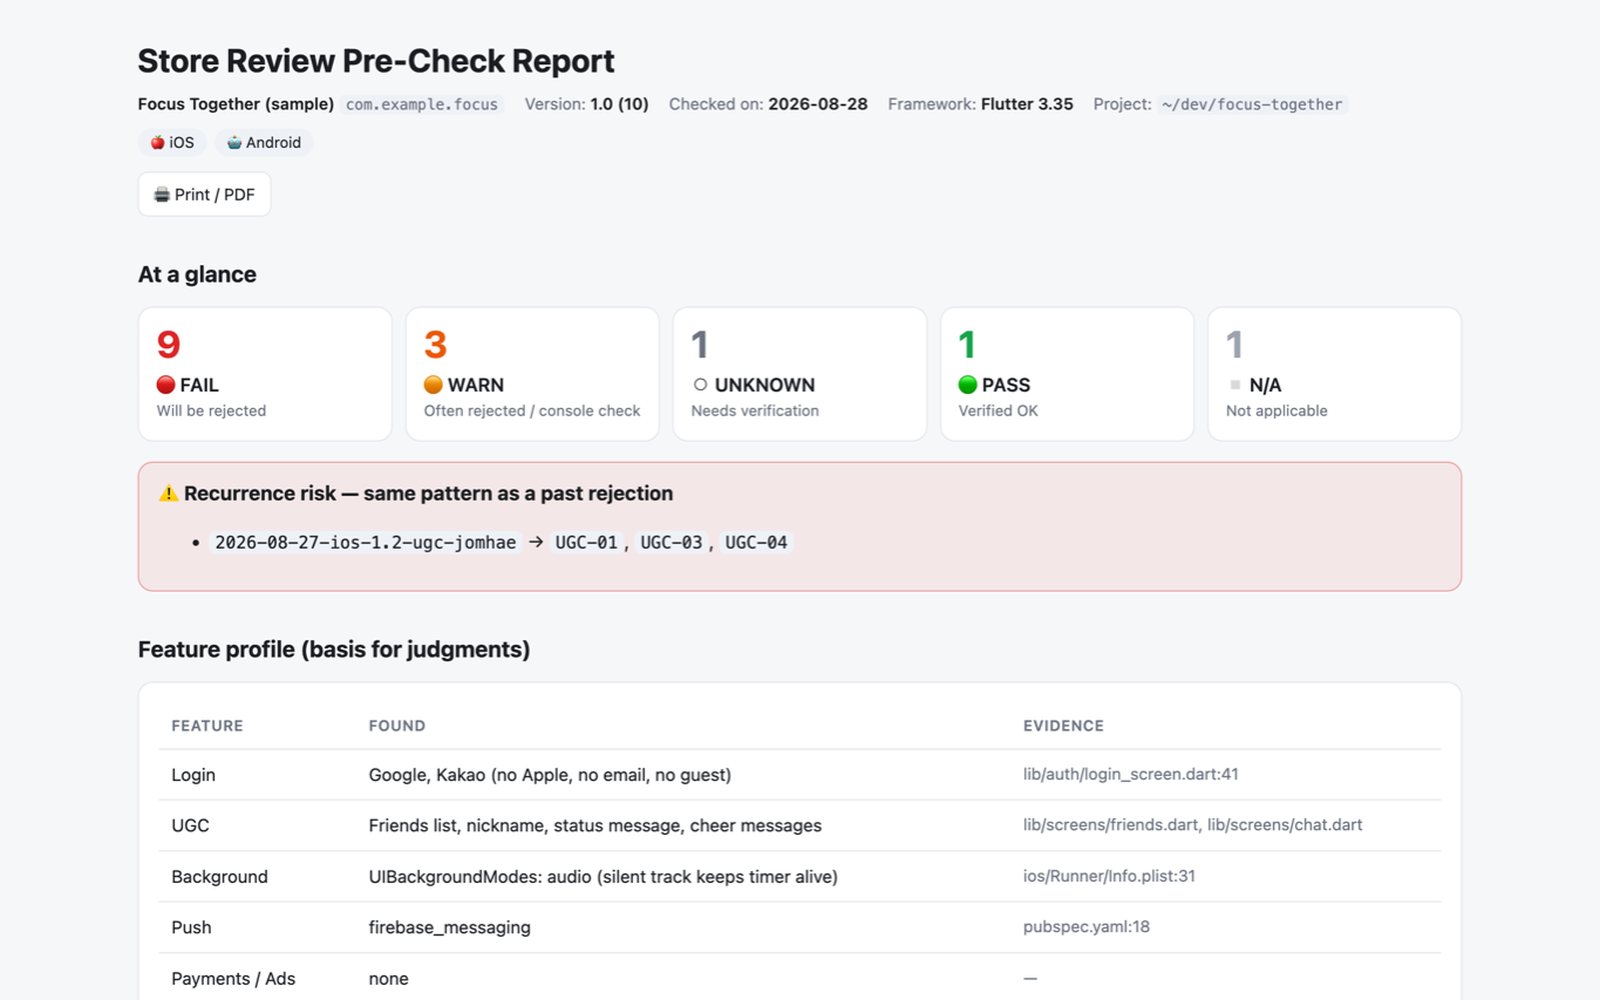The height and width of the screenshot is (1000, 1600).
Task: Click the Print / PDF button
Action: point(204,194)
